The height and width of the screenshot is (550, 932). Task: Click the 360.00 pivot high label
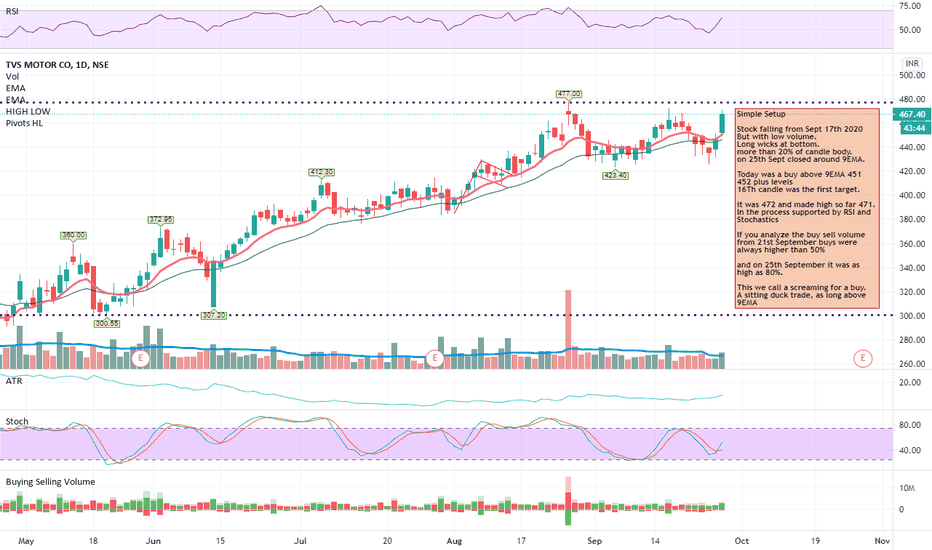coord(74,235)
